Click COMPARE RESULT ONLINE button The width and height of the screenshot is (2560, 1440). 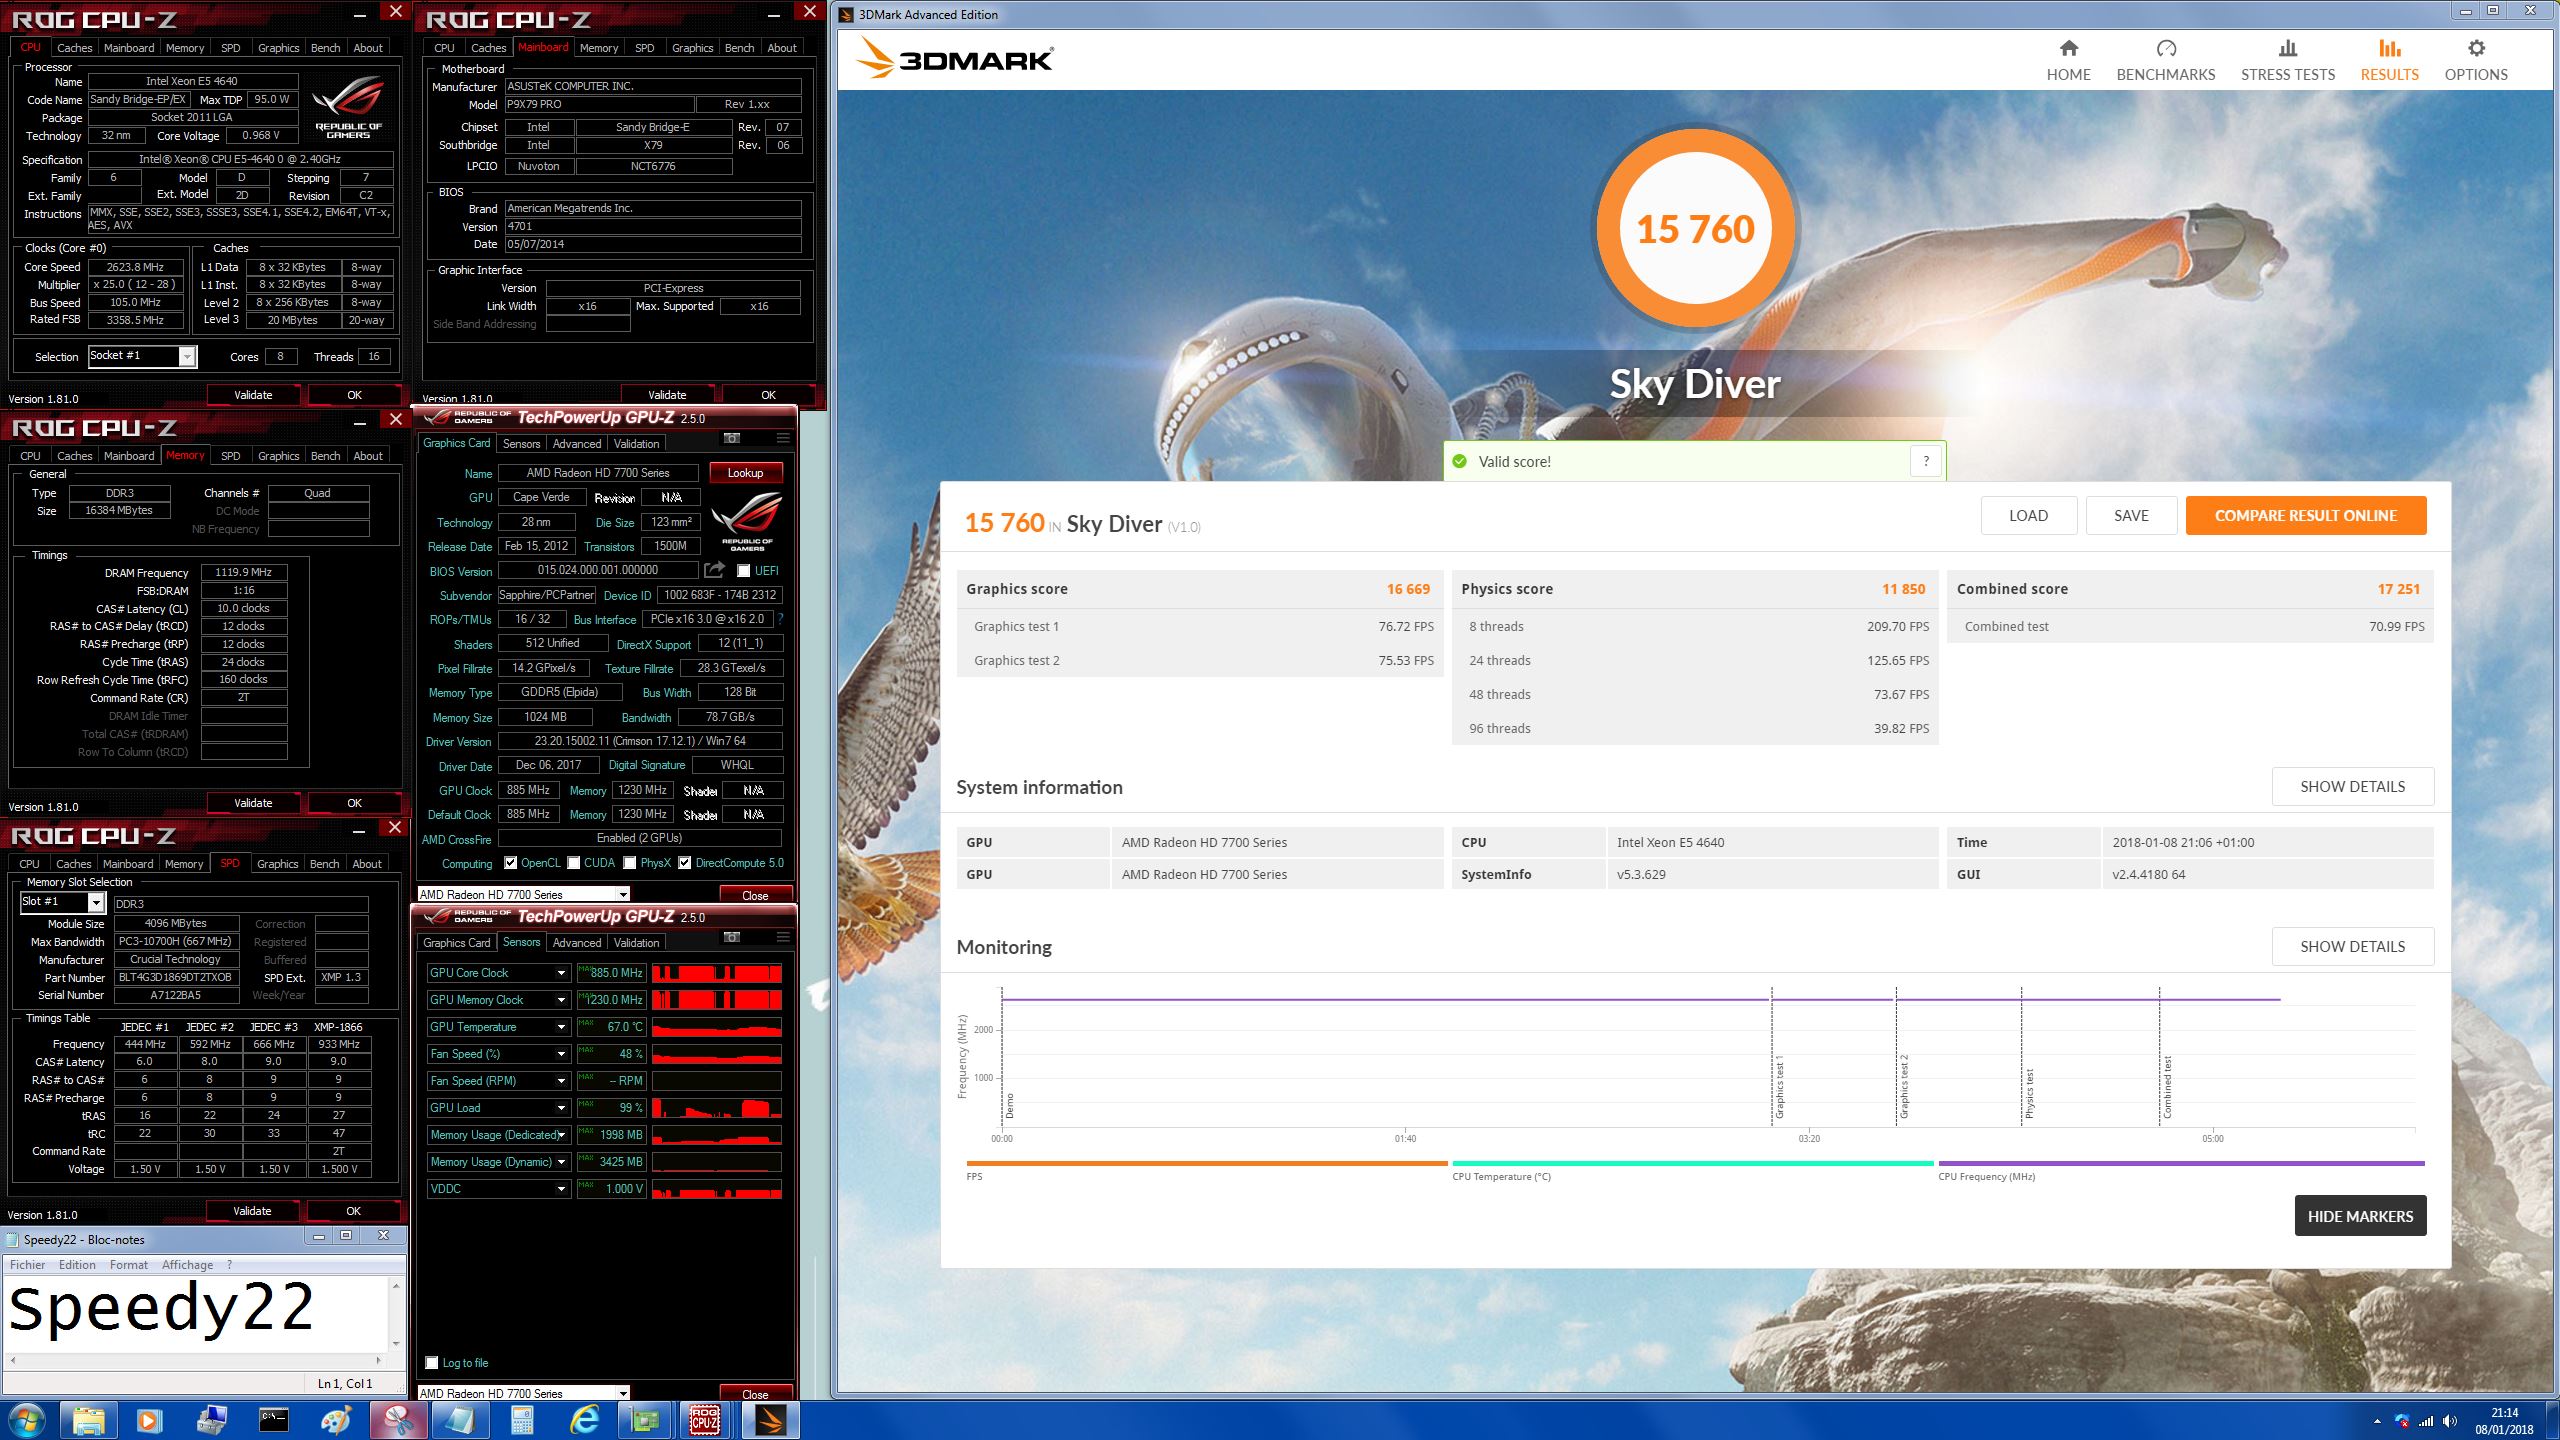2306,516
